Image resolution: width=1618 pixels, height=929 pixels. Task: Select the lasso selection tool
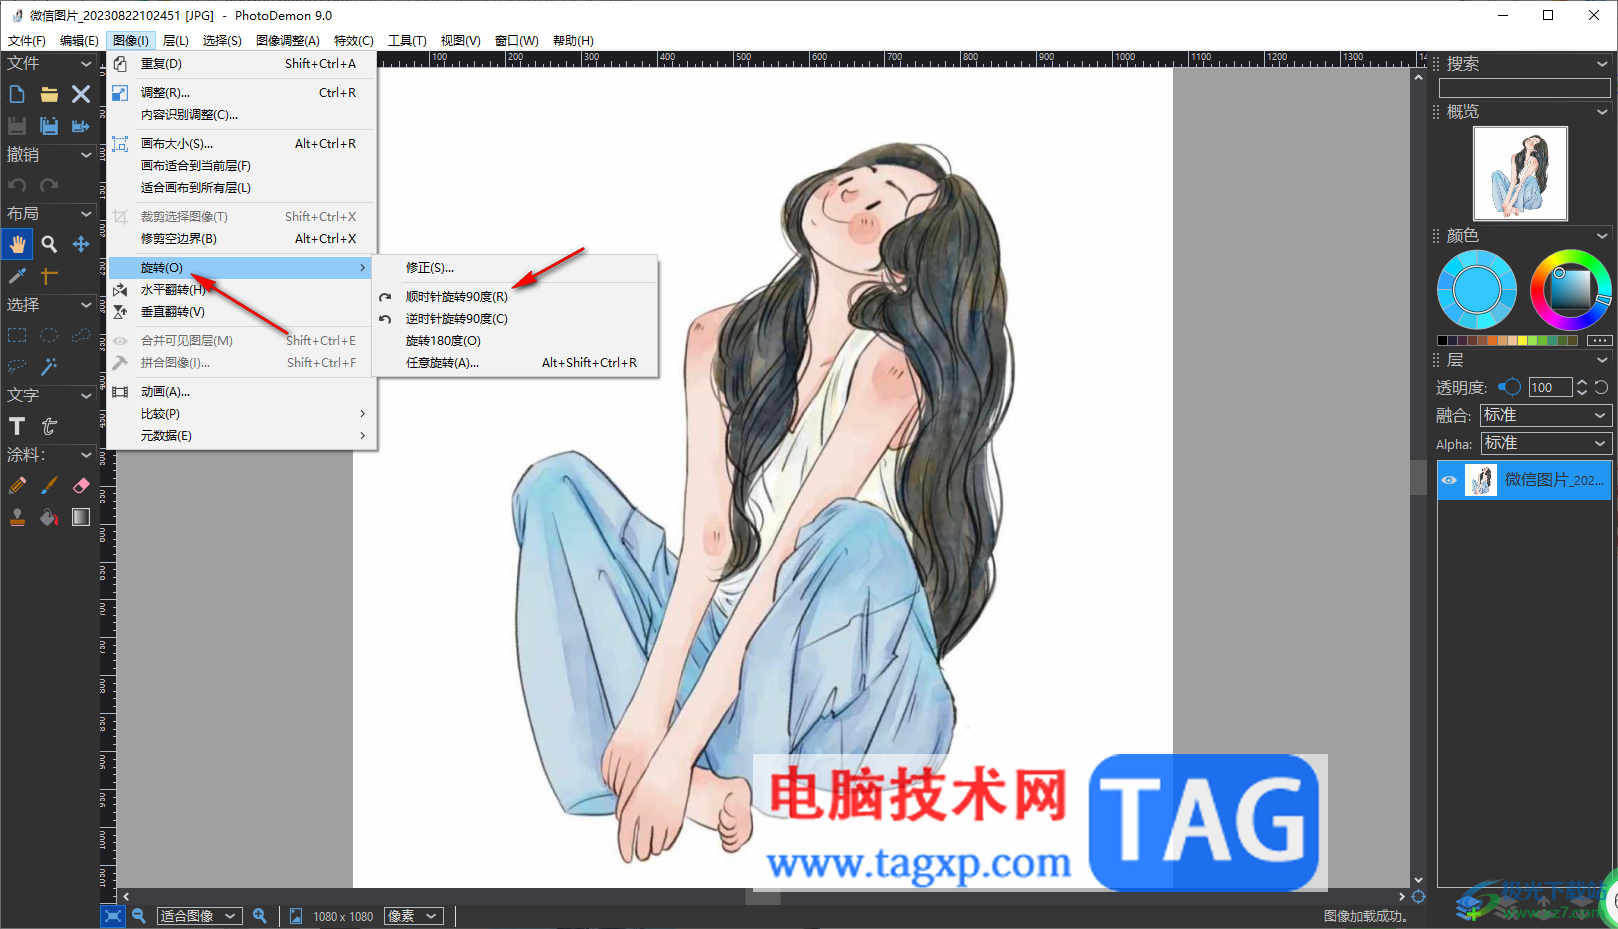click(17, 366)
